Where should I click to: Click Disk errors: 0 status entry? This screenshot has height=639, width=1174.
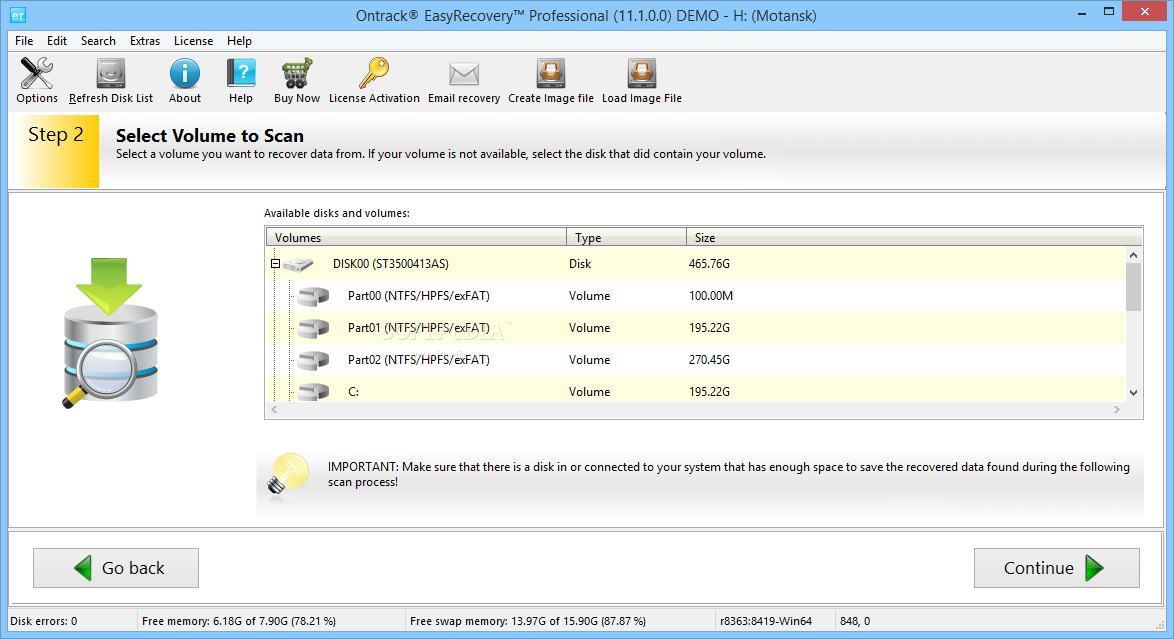coord(43,621)
